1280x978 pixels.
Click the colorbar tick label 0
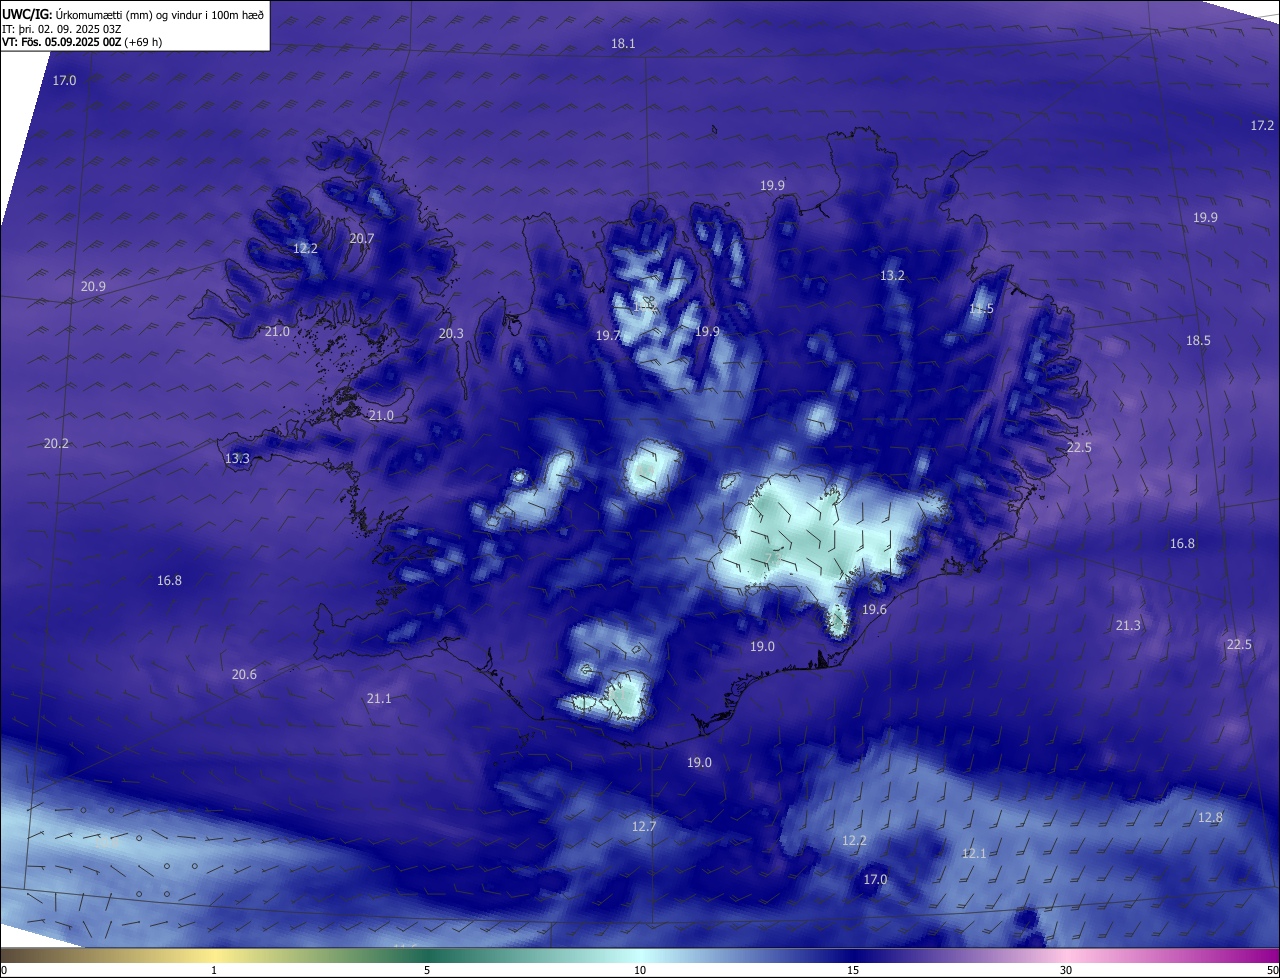click(x=4, y=970)
